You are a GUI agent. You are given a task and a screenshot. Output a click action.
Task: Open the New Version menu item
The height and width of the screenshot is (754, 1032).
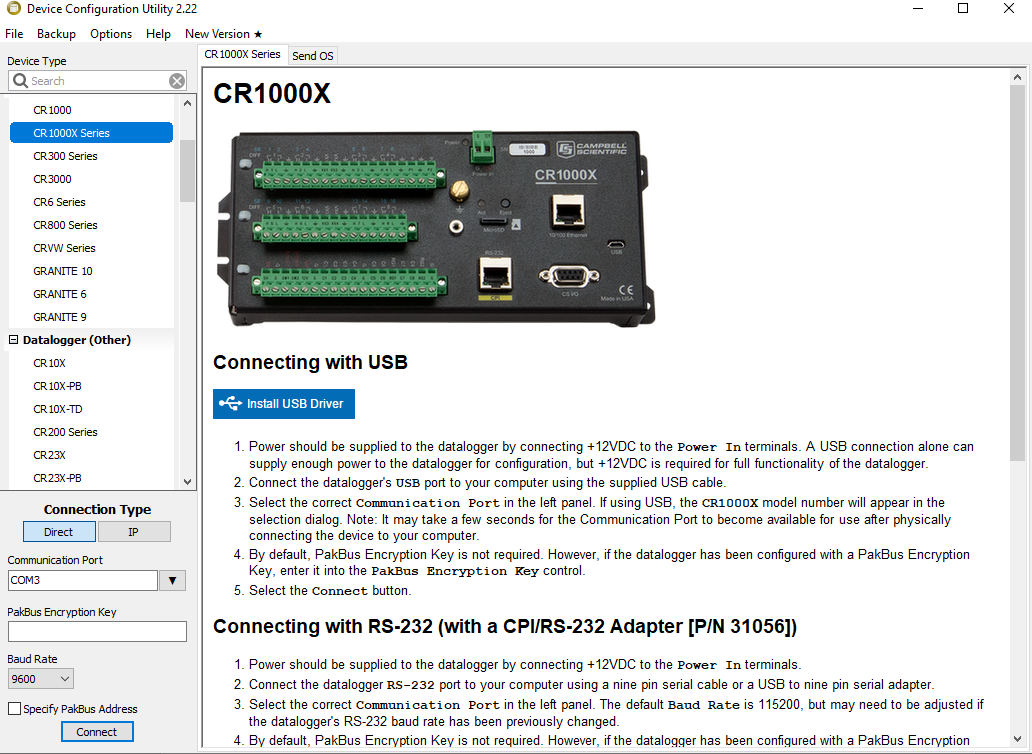(223, 33)
